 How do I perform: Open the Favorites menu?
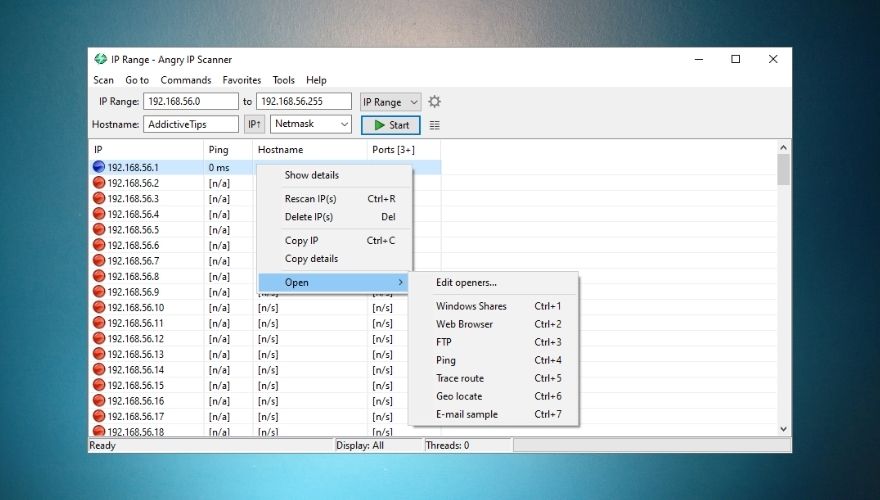coord(241,80)
